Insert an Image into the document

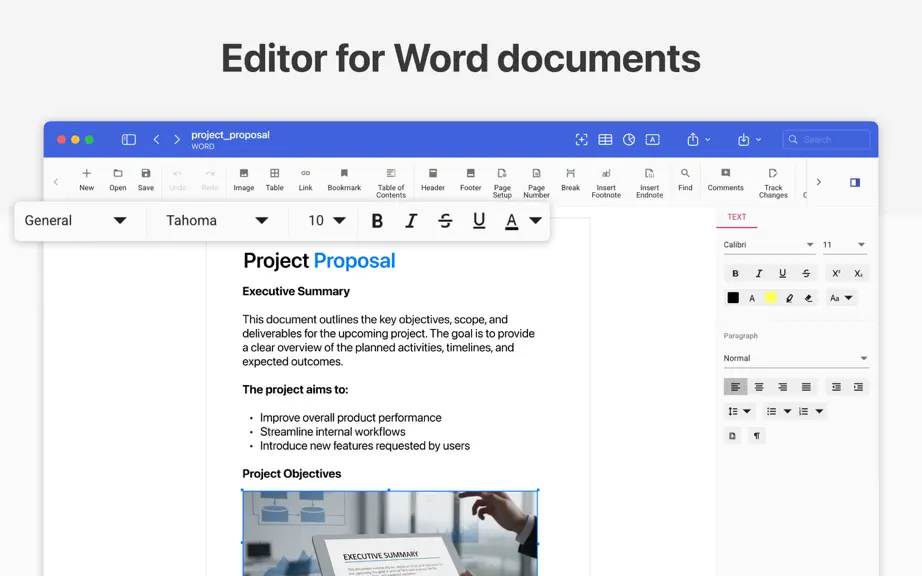[243, 179]
